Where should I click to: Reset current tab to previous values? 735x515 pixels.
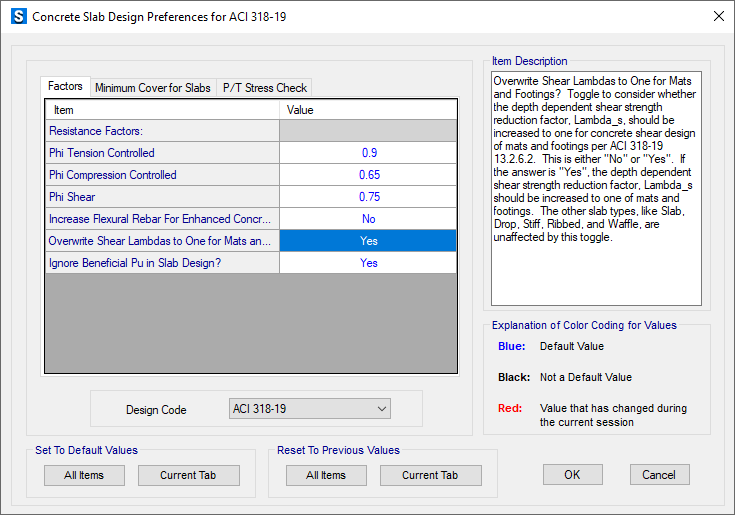(x=430, y=476)
